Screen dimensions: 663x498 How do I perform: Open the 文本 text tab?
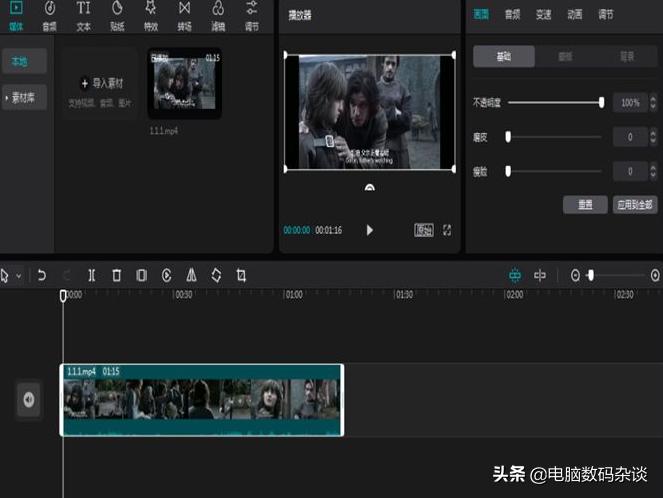coord(83,16)
